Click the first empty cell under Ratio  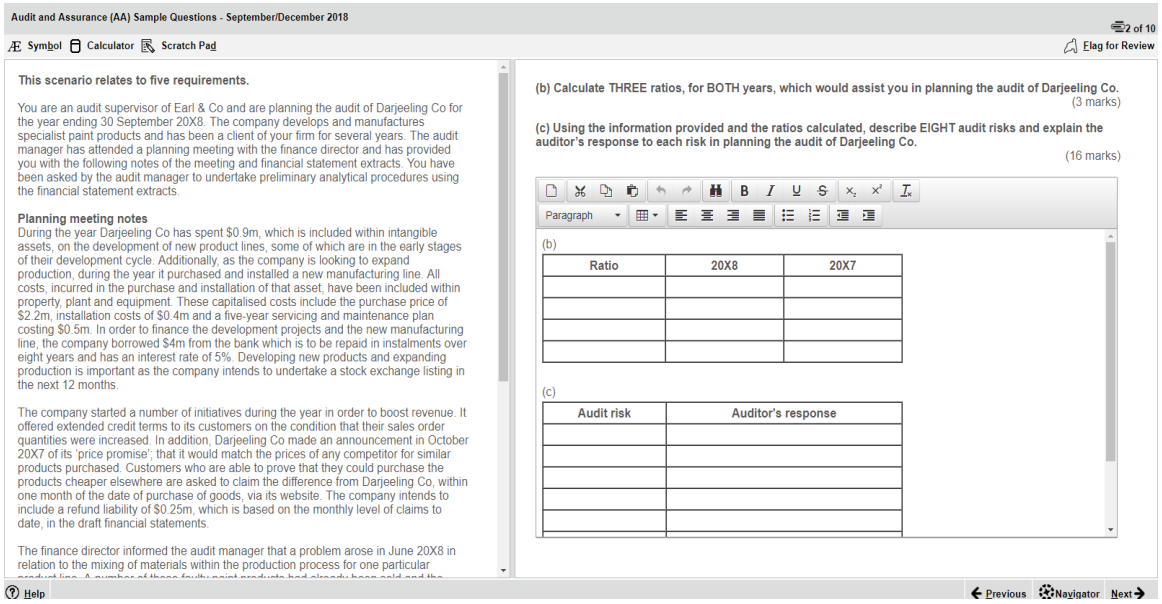click(x=604, y=287)
